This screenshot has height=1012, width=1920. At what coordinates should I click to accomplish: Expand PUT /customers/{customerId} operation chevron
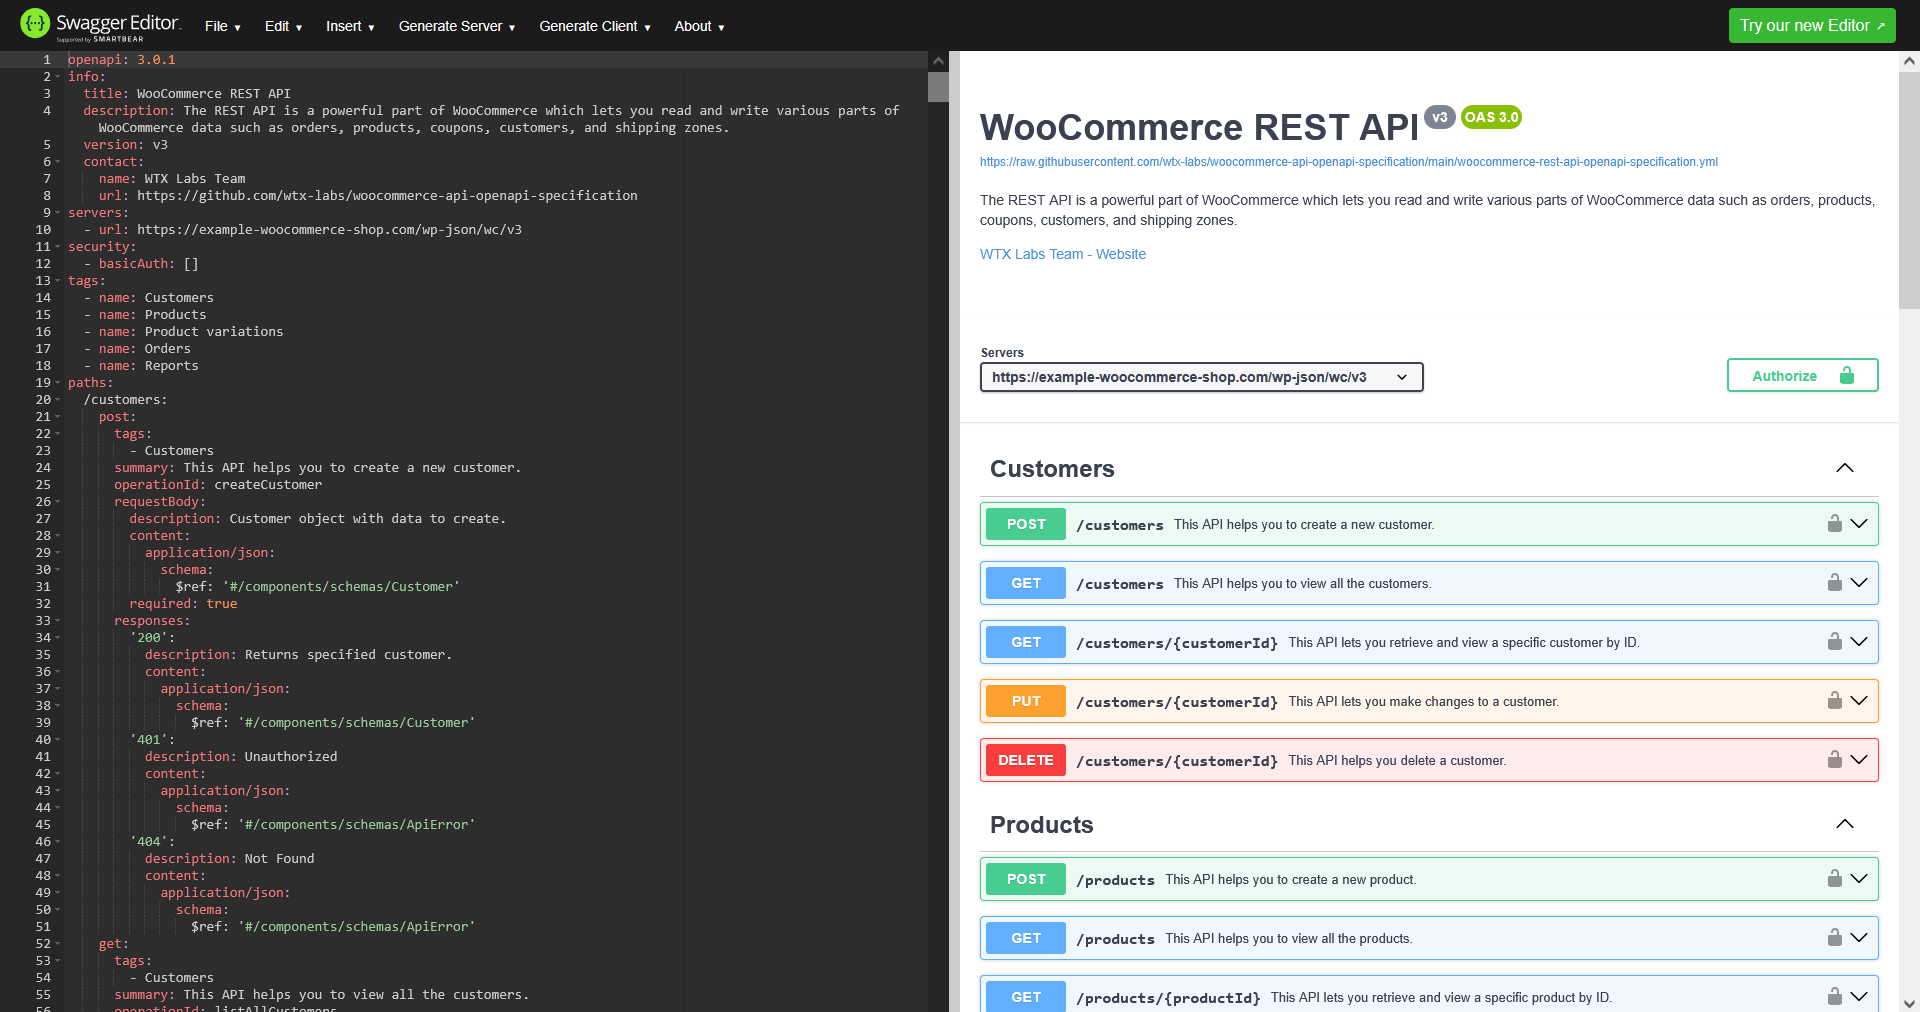pyautogui.click(x=1859, y=700)
